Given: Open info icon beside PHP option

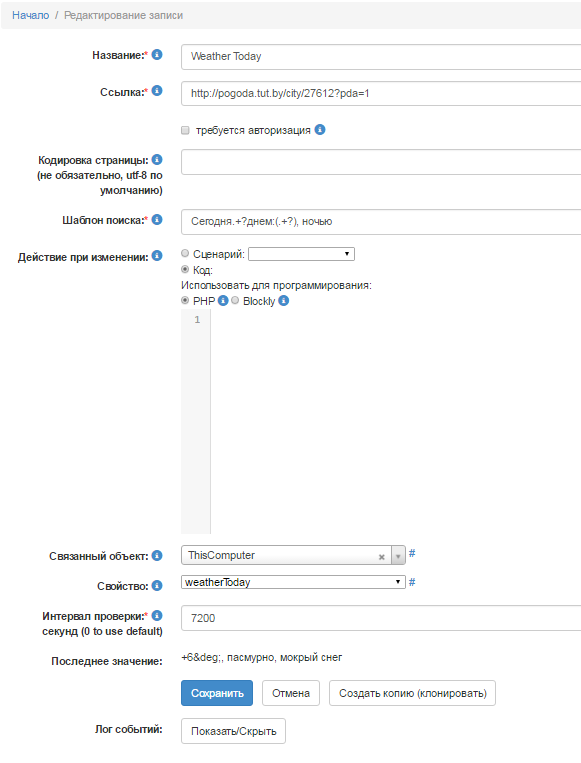Looking at the screenshot, I should (x=223, y=301).
